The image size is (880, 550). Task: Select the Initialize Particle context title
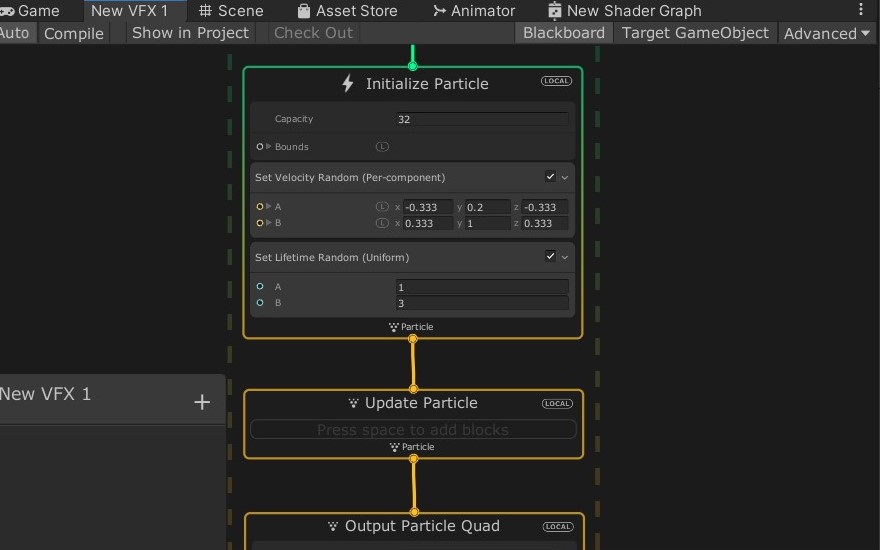pyautogui.click(x=427, y=84)
